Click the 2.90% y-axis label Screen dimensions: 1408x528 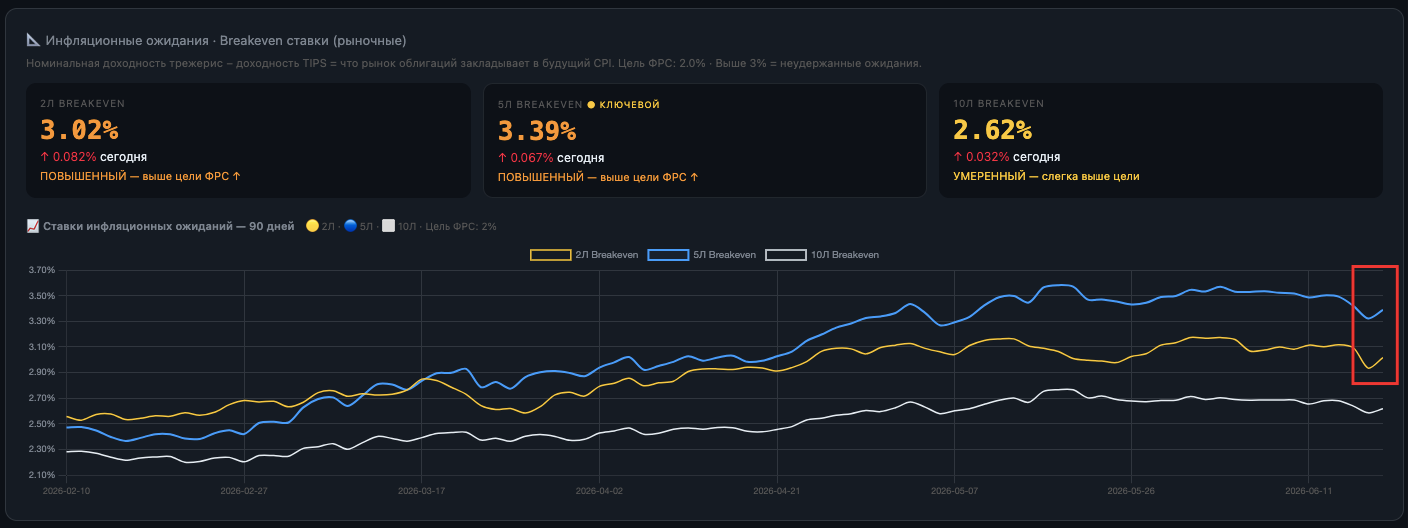point(42,372)
